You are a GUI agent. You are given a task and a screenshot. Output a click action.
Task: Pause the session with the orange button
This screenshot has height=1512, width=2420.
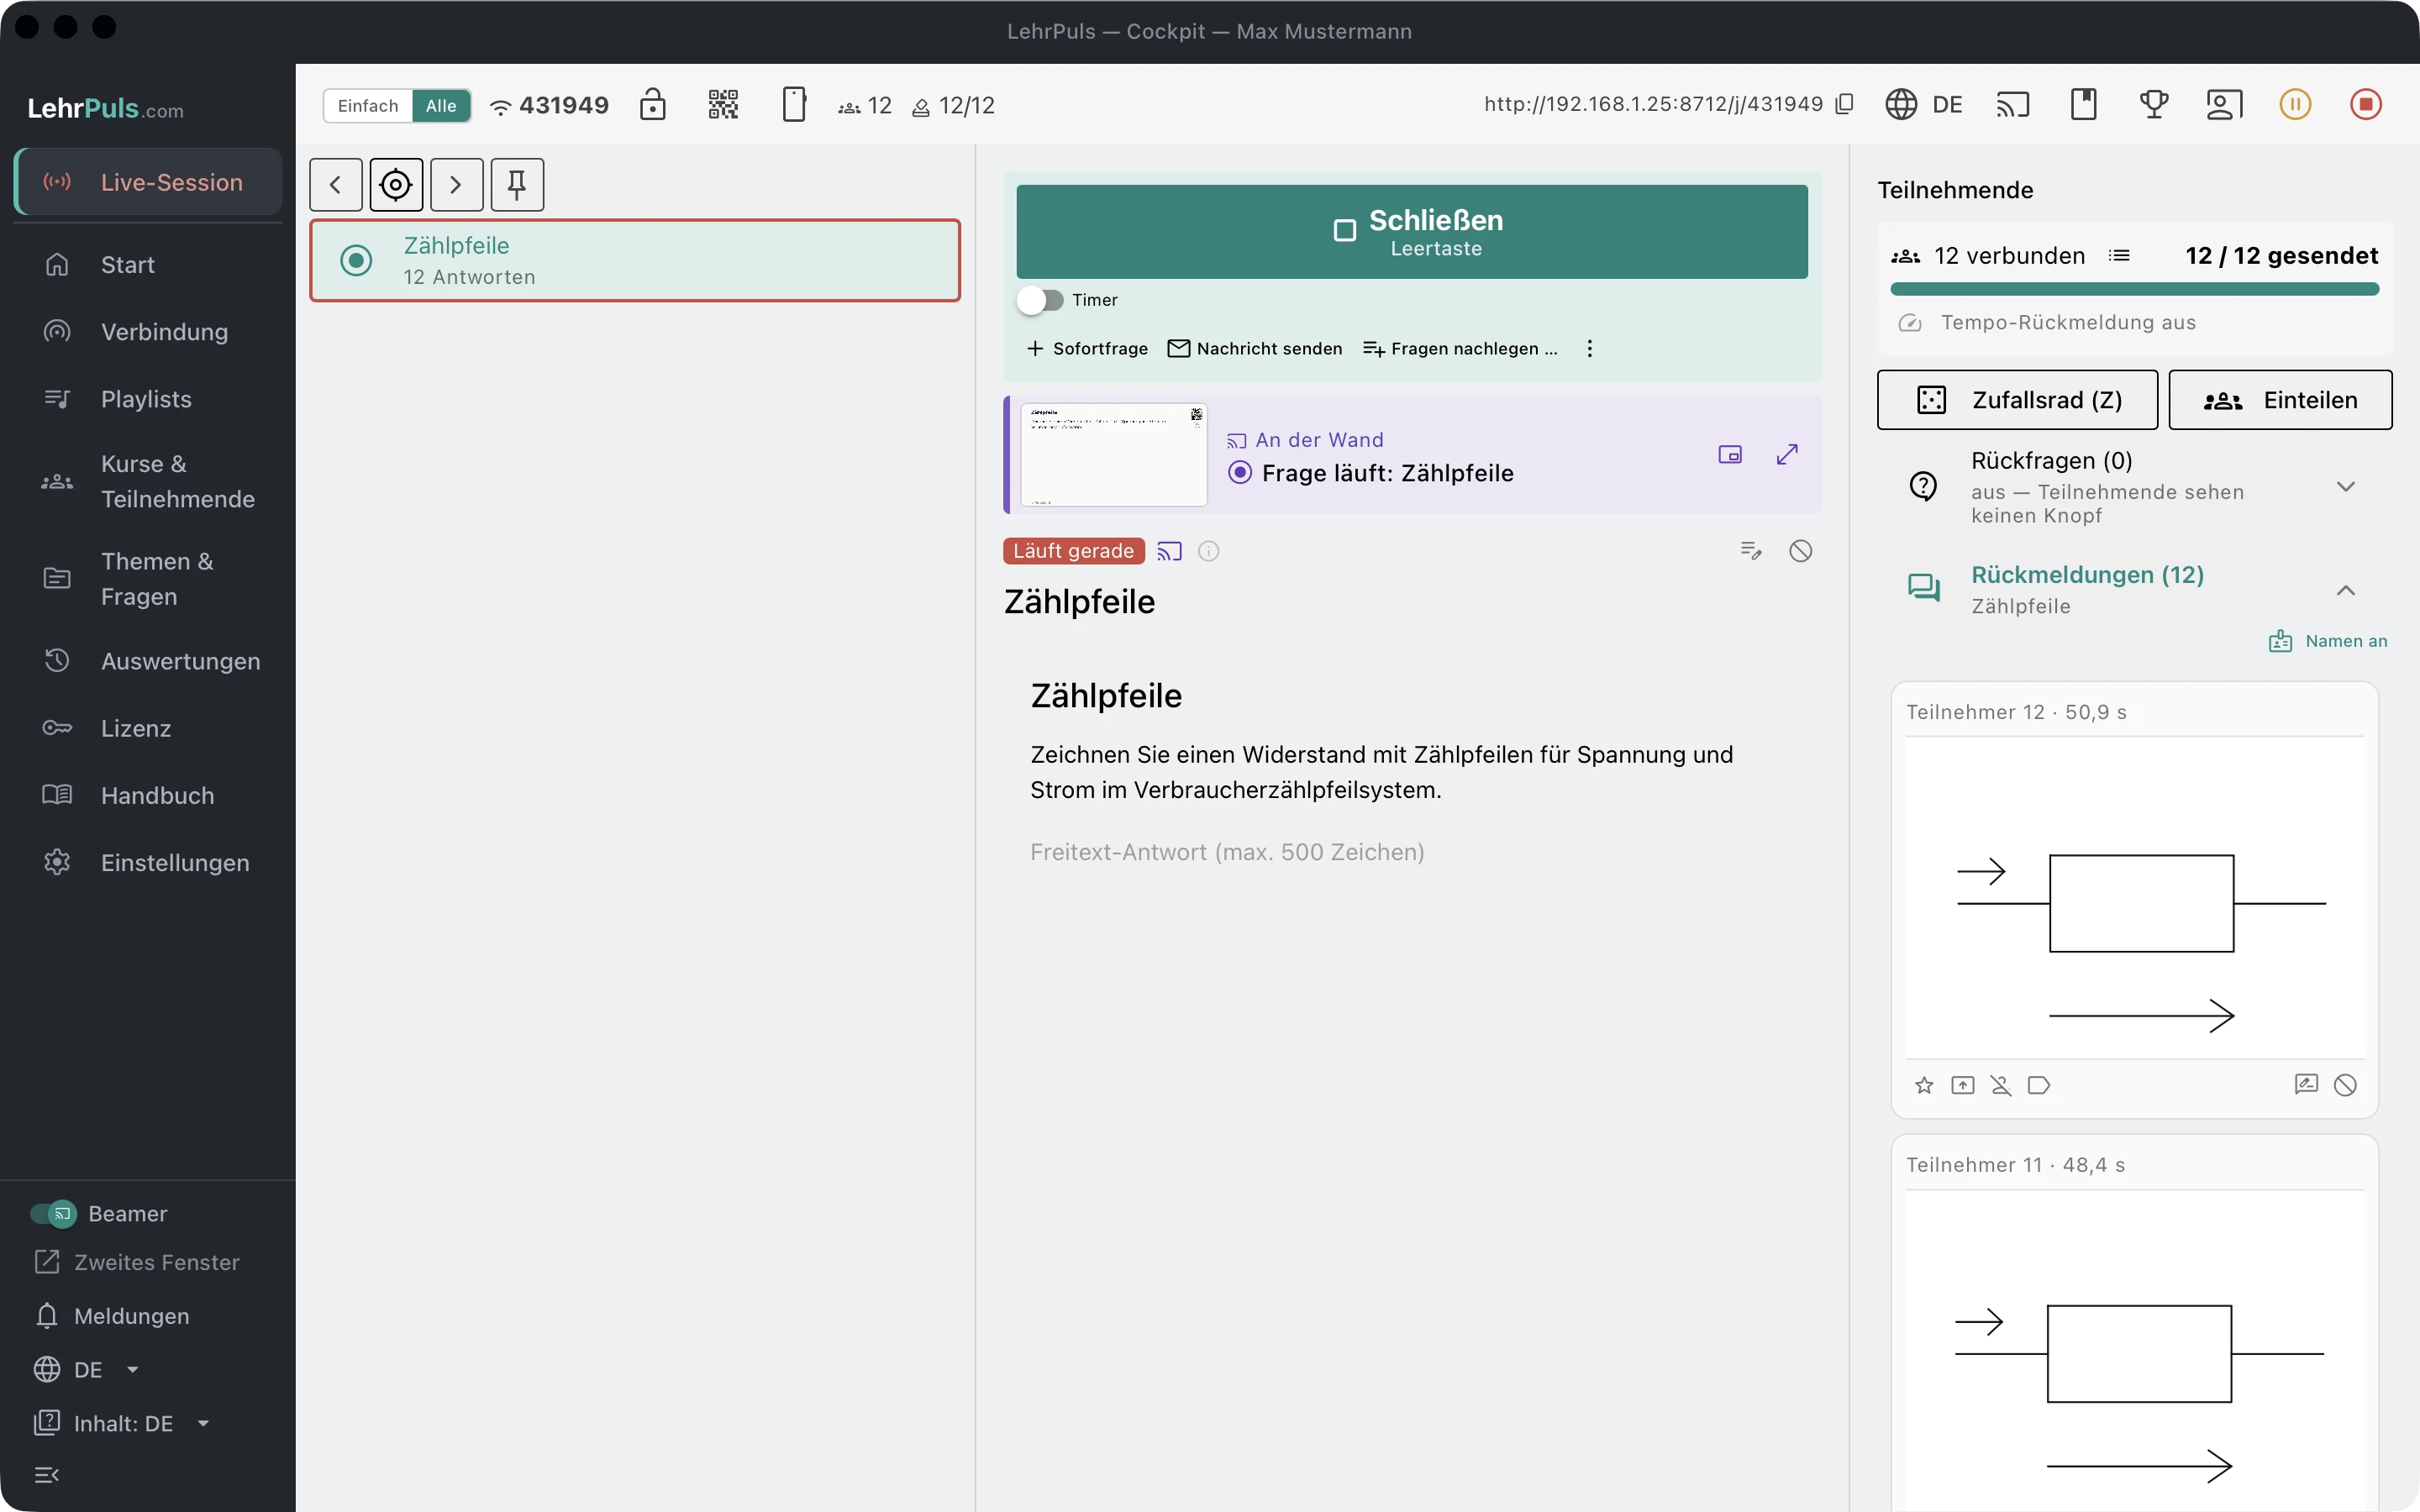click(x=2295, y=104)
